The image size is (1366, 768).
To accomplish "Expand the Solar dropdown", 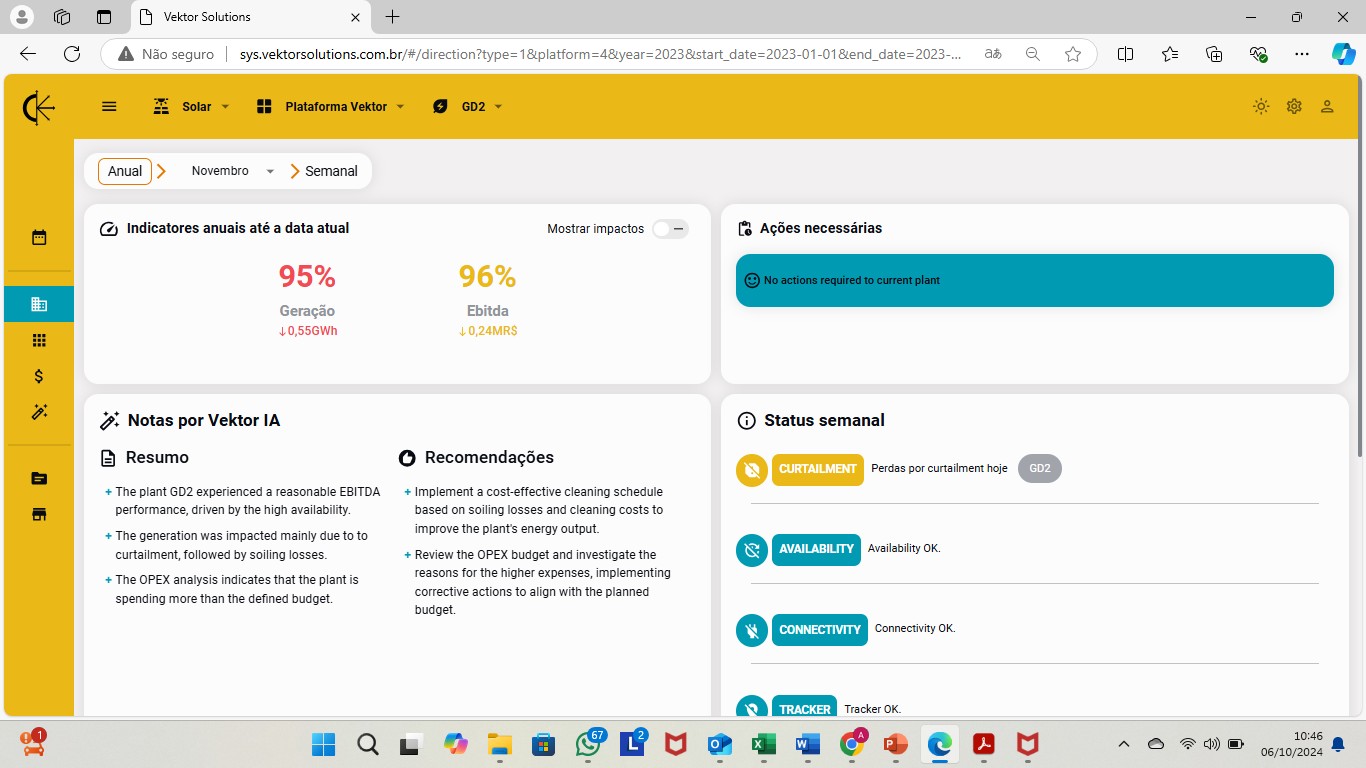I will [191, 106].
